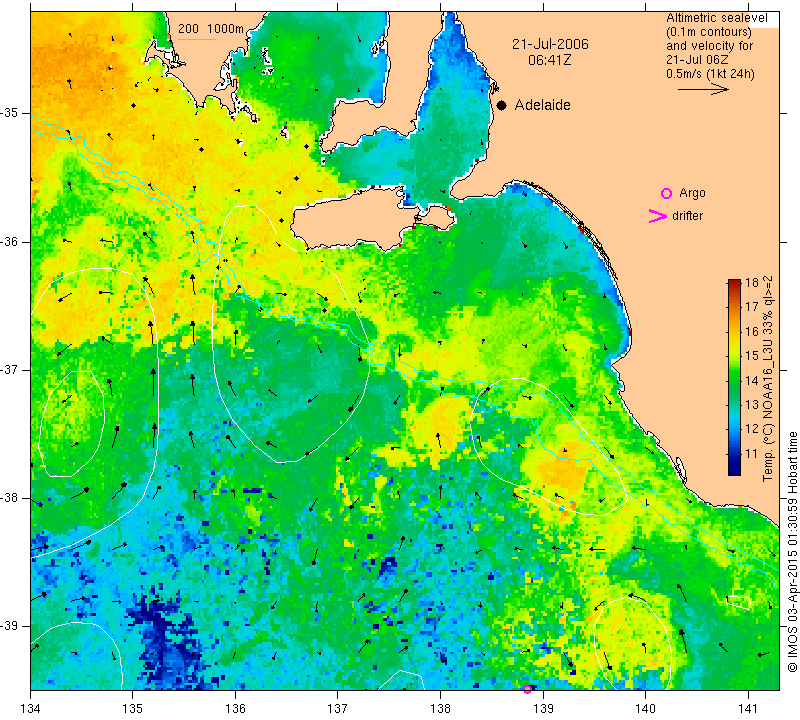Click the IMOS copyright timestamp text
The width and height of the screenshot is (800, 720).
(792, 551)
